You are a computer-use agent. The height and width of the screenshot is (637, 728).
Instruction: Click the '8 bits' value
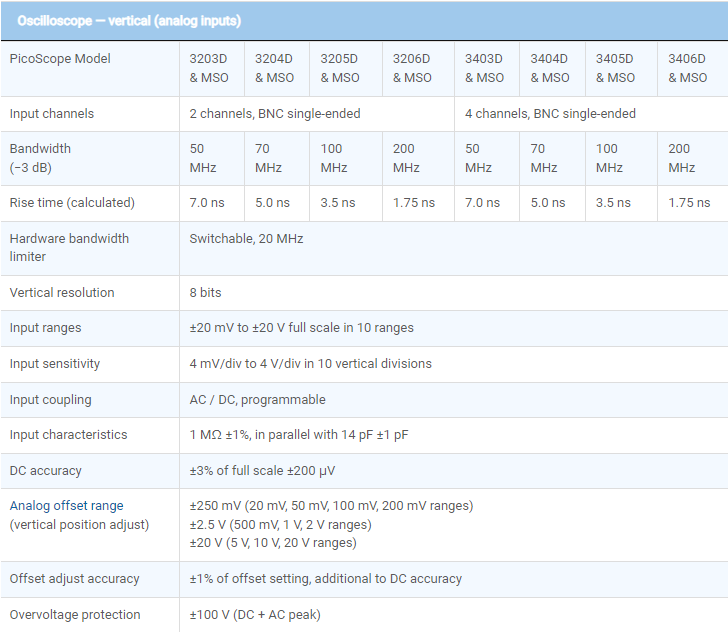(x=205, y=292)
